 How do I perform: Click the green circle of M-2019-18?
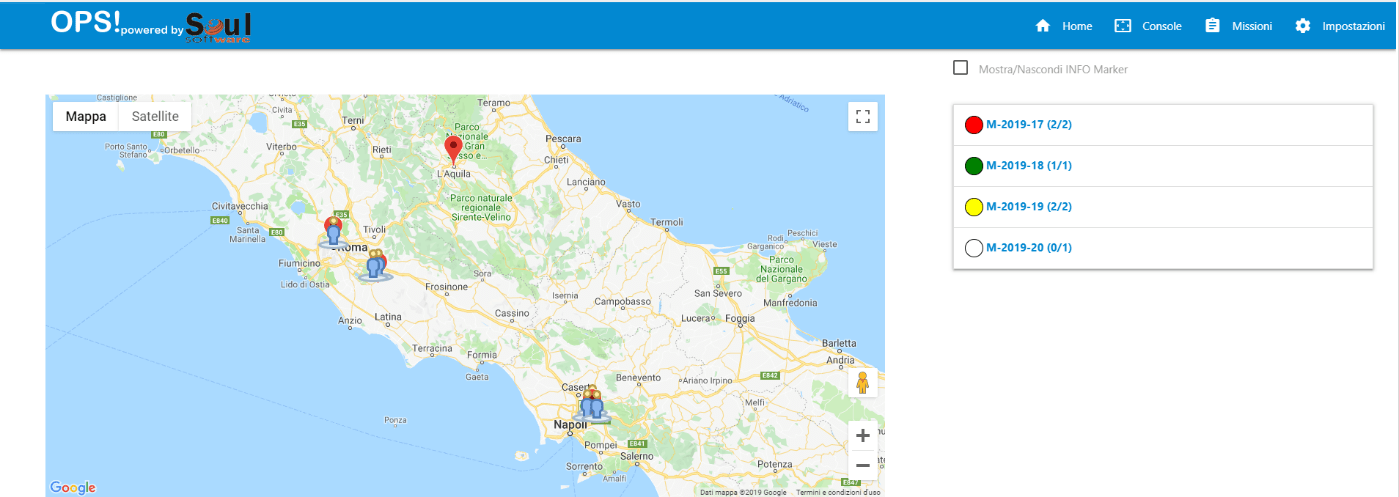974,166
